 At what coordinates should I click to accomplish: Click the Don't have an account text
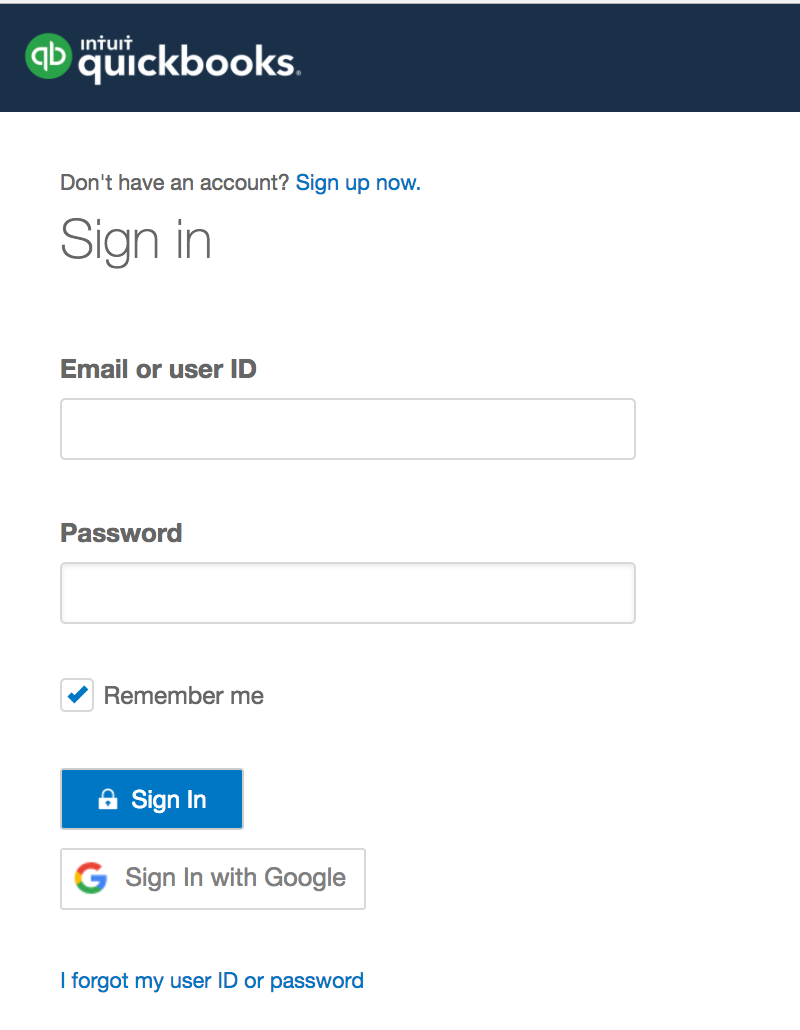coord(175,183)
